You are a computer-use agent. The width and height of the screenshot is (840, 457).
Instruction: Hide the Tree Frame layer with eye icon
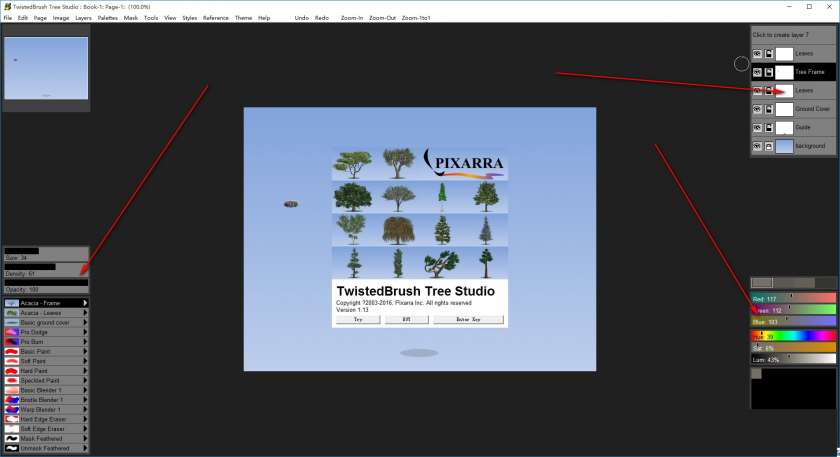[x=757, y=72]
